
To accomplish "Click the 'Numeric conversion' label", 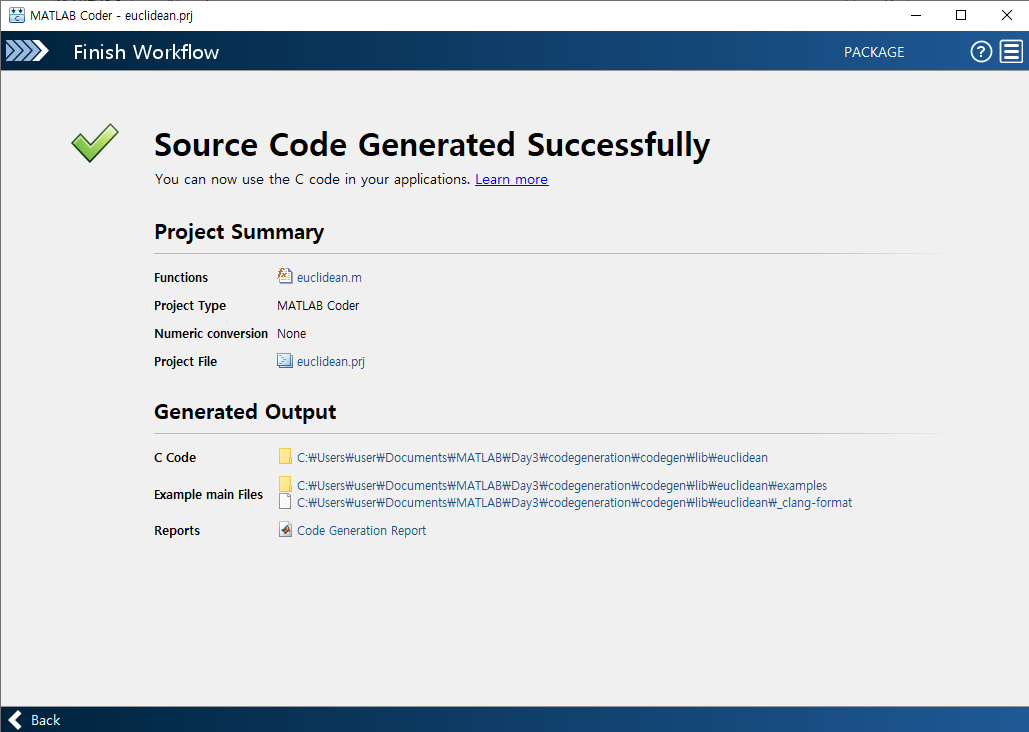I will tap(211, 334).
